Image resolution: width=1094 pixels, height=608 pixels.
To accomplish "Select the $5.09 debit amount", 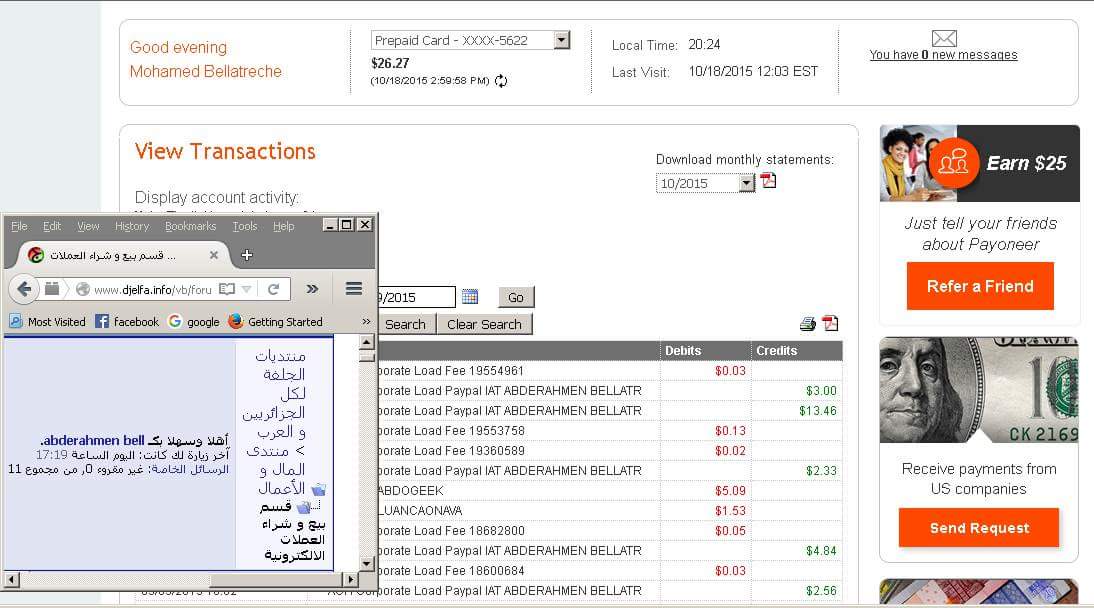I will coord(730,491).
